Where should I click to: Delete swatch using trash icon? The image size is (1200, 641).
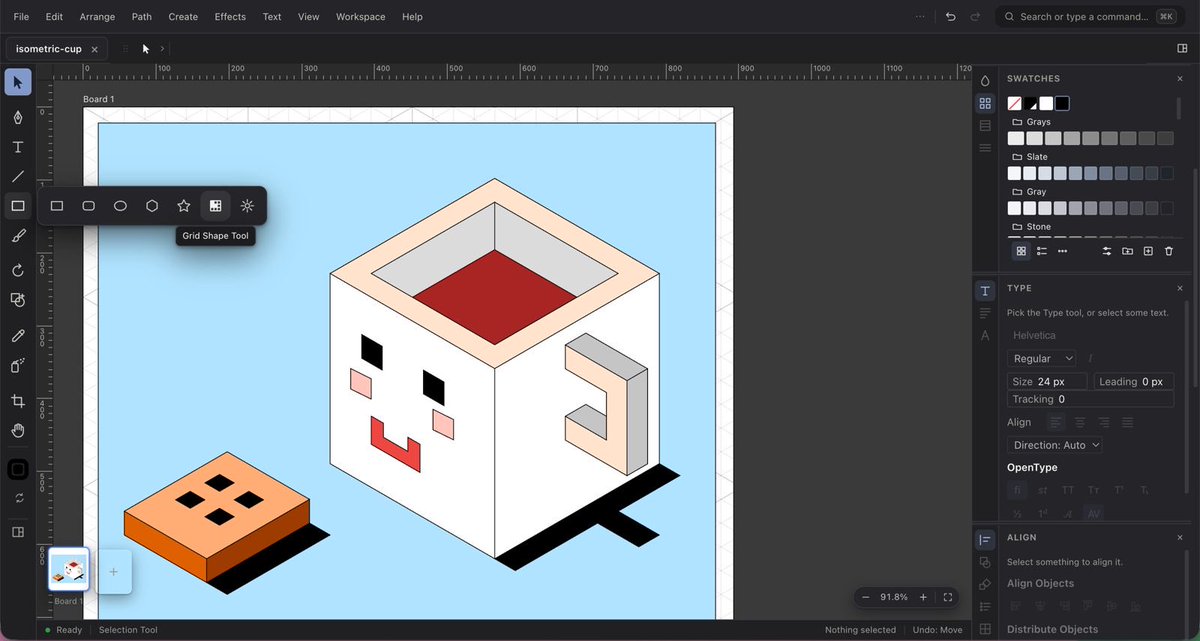[1169, 251]
